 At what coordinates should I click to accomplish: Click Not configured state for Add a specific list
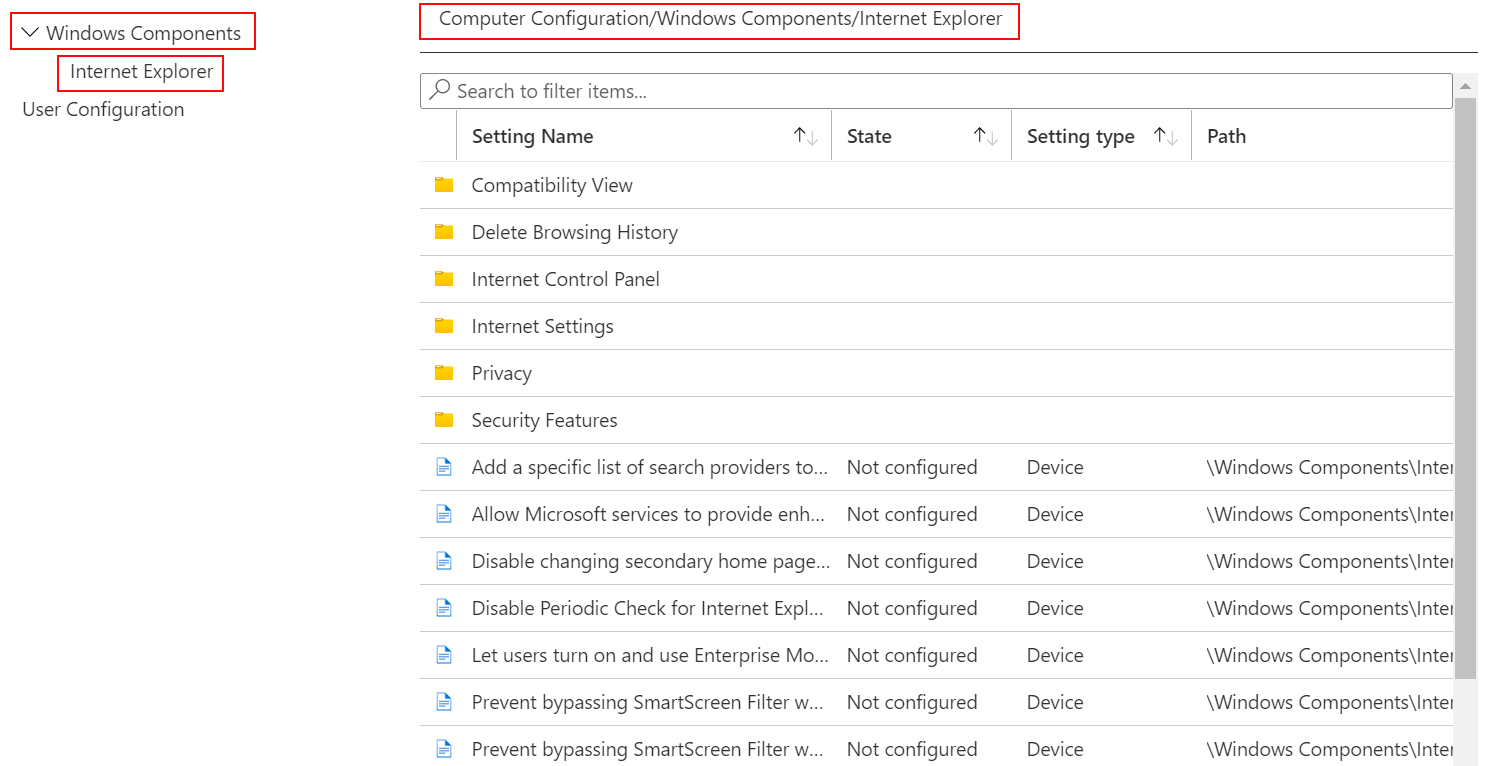click(x=912, y=468)
